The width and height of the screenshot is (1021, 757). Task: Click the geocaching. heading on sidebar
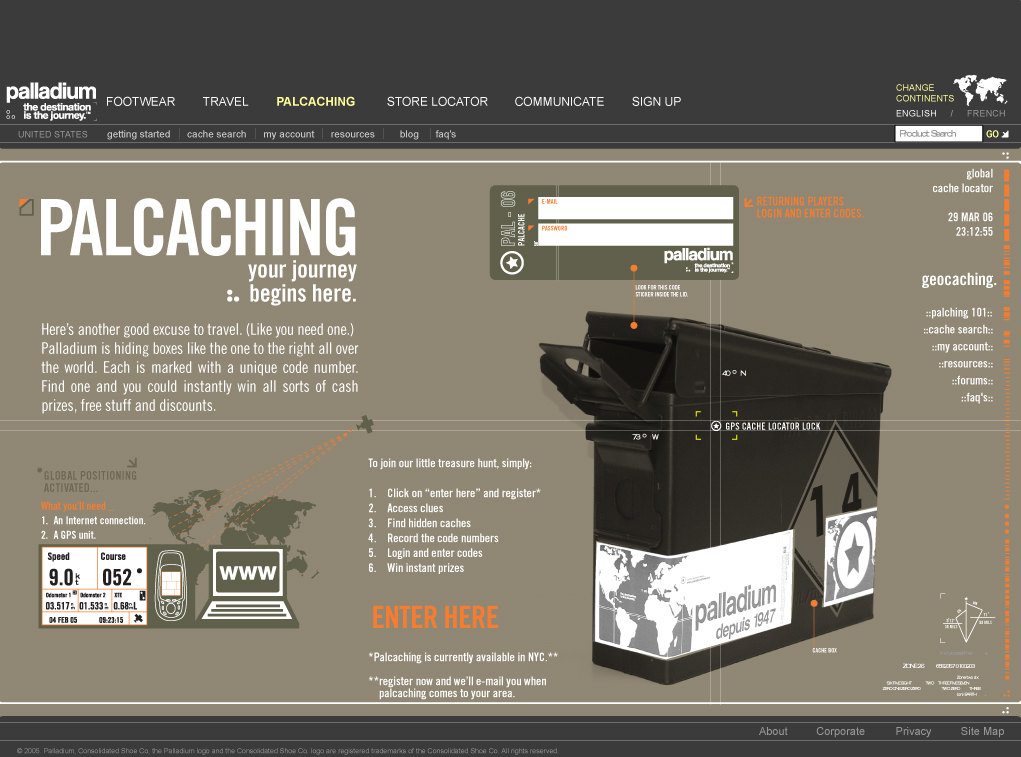(959, 280)
